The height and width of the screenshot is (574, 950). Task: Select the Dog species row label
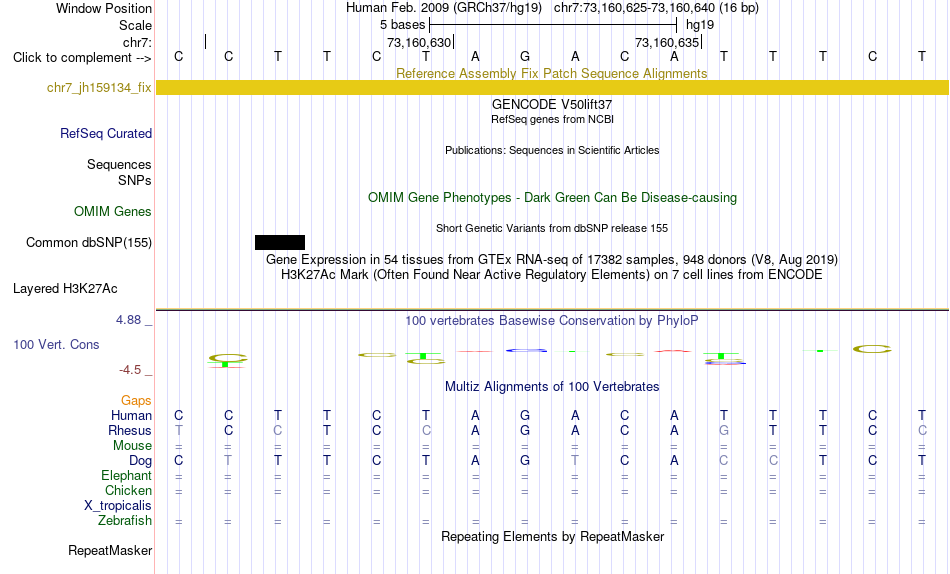140,461
